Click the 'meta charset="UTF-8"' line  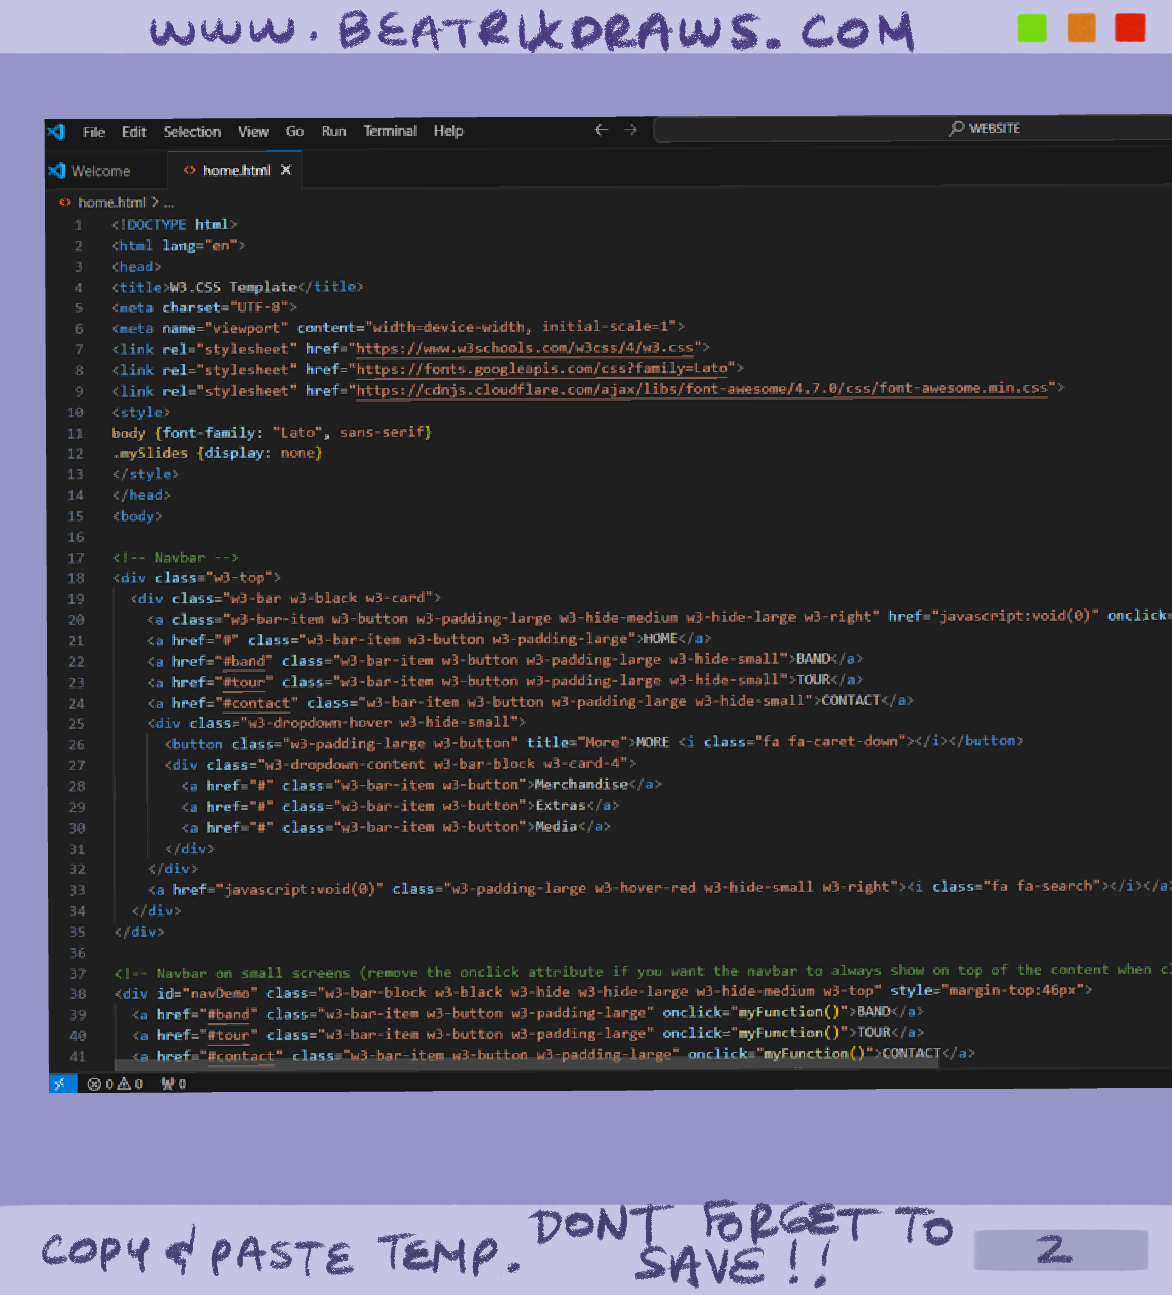coord(204,307)
